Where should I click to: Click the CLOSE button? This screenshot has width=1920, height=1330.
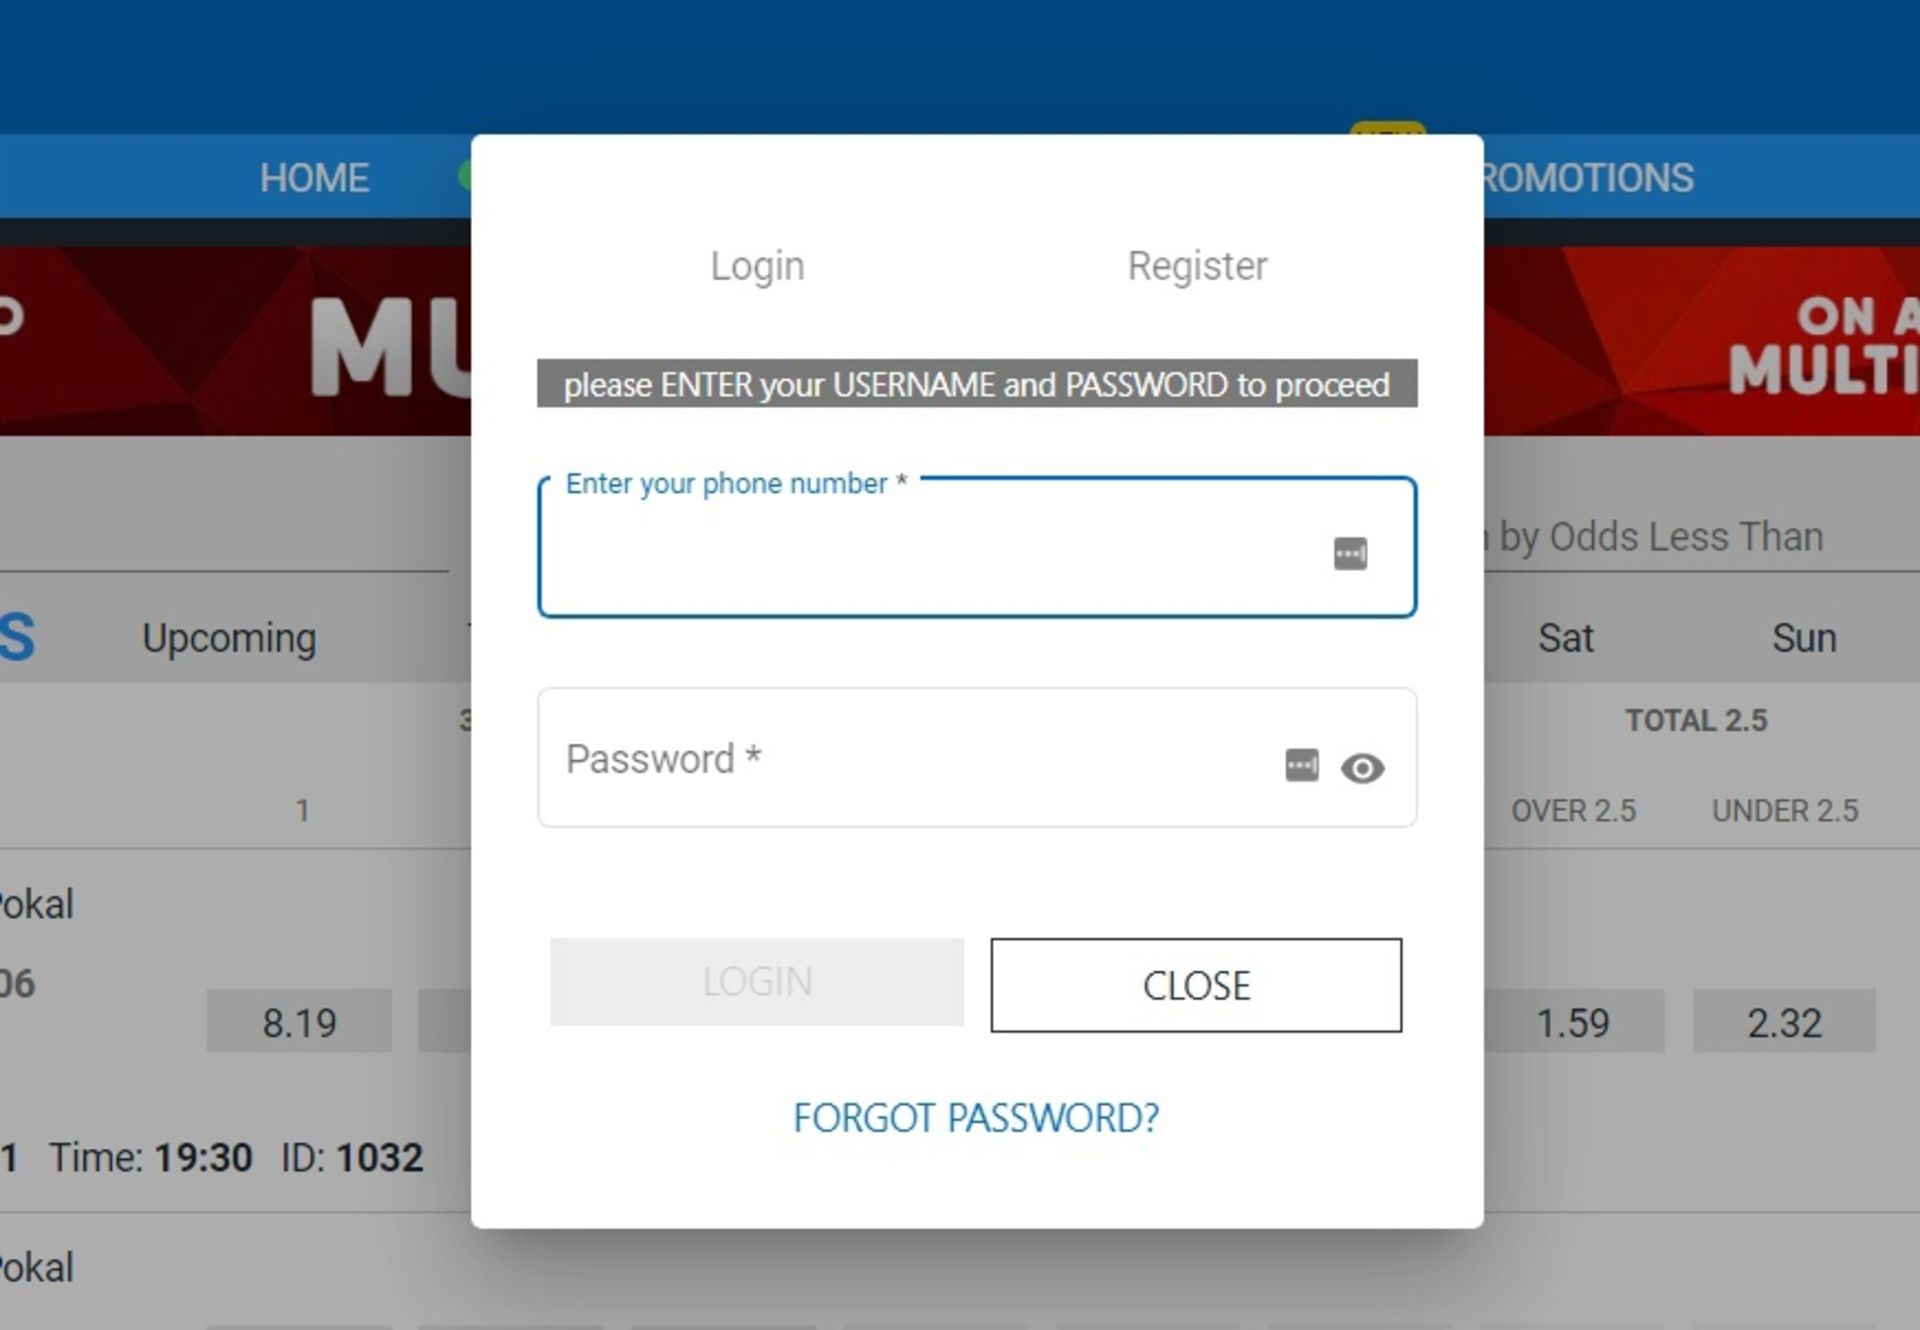[1195, 984]
